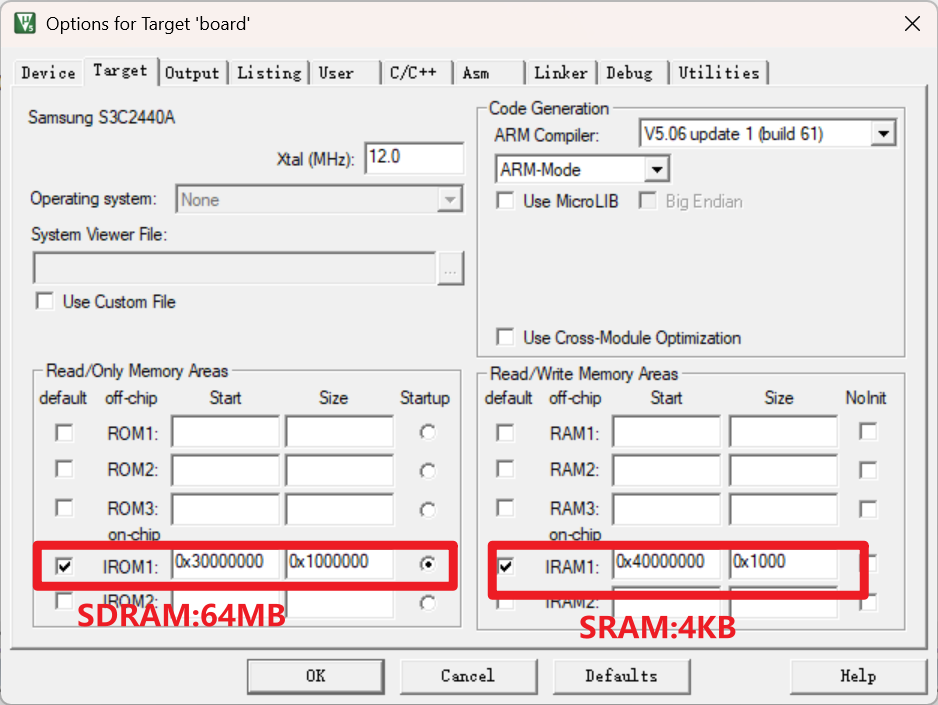Image resolution: width=938 pixels, height=705 pixels.
Task: Select ROM3 Startup radio button
Action: (427, 510)
